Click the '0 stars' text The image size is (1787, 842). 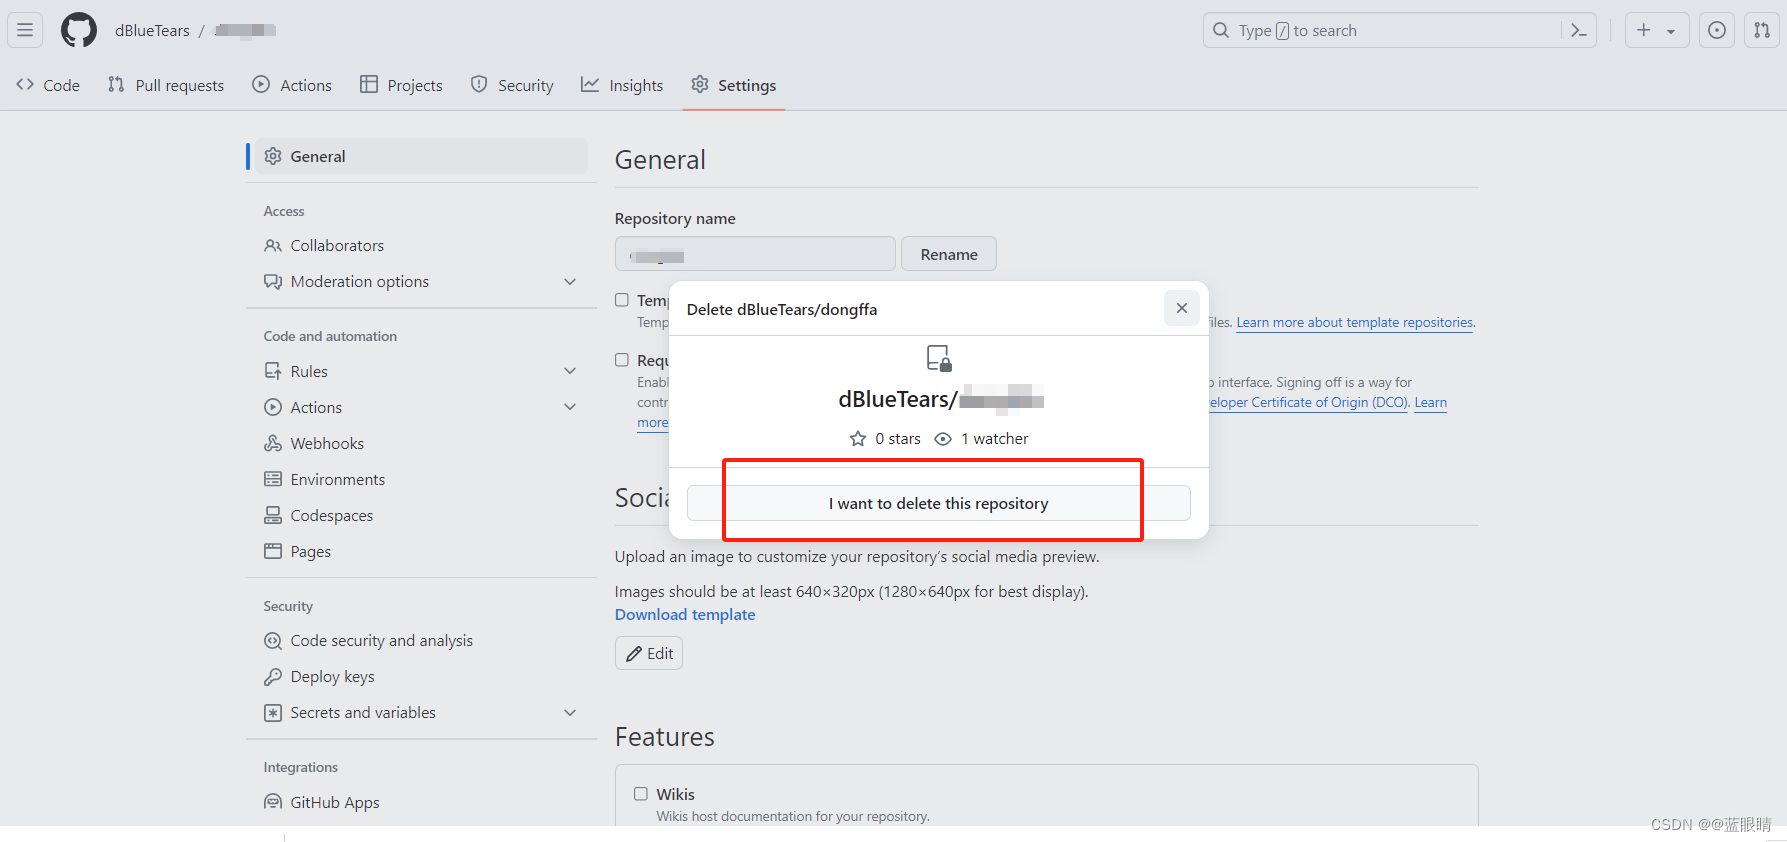[898, 439]
